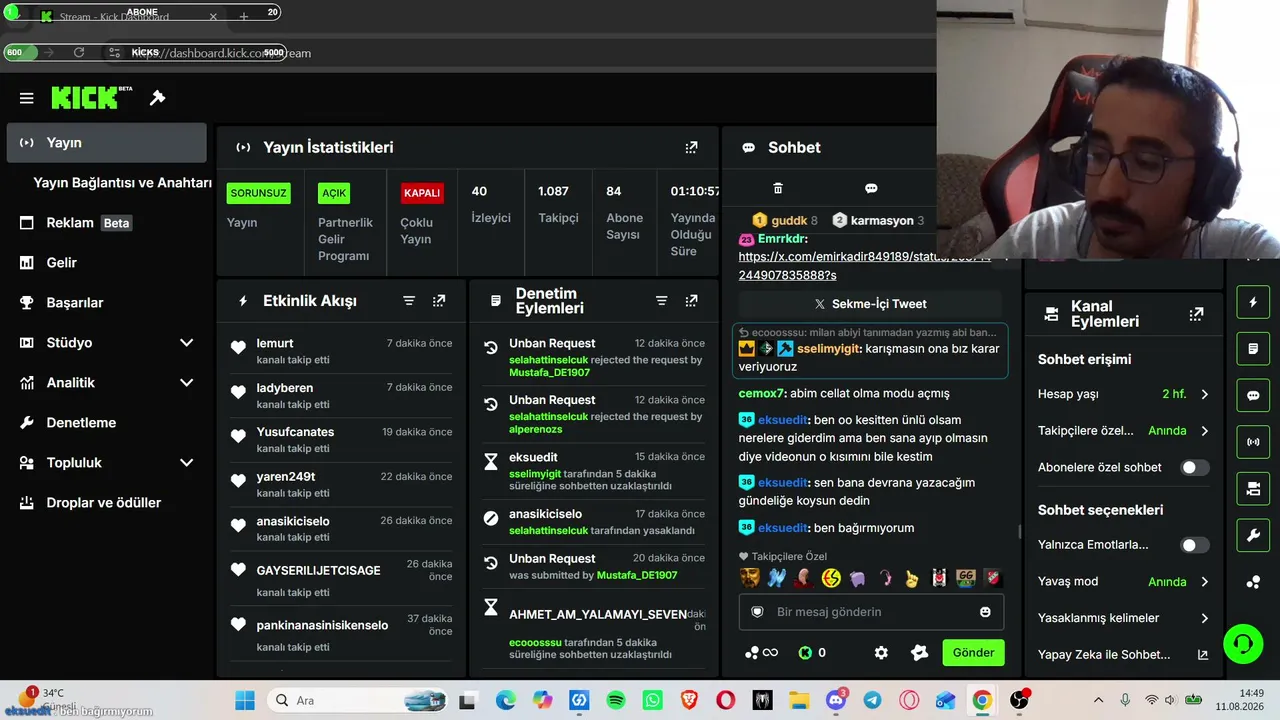Clear chat with the trash icon
This screenshot has width=1280, height=720.
point(778,188)
